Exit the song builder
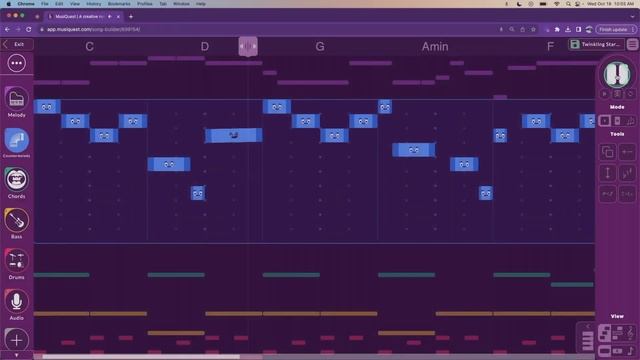 [16, 44]
